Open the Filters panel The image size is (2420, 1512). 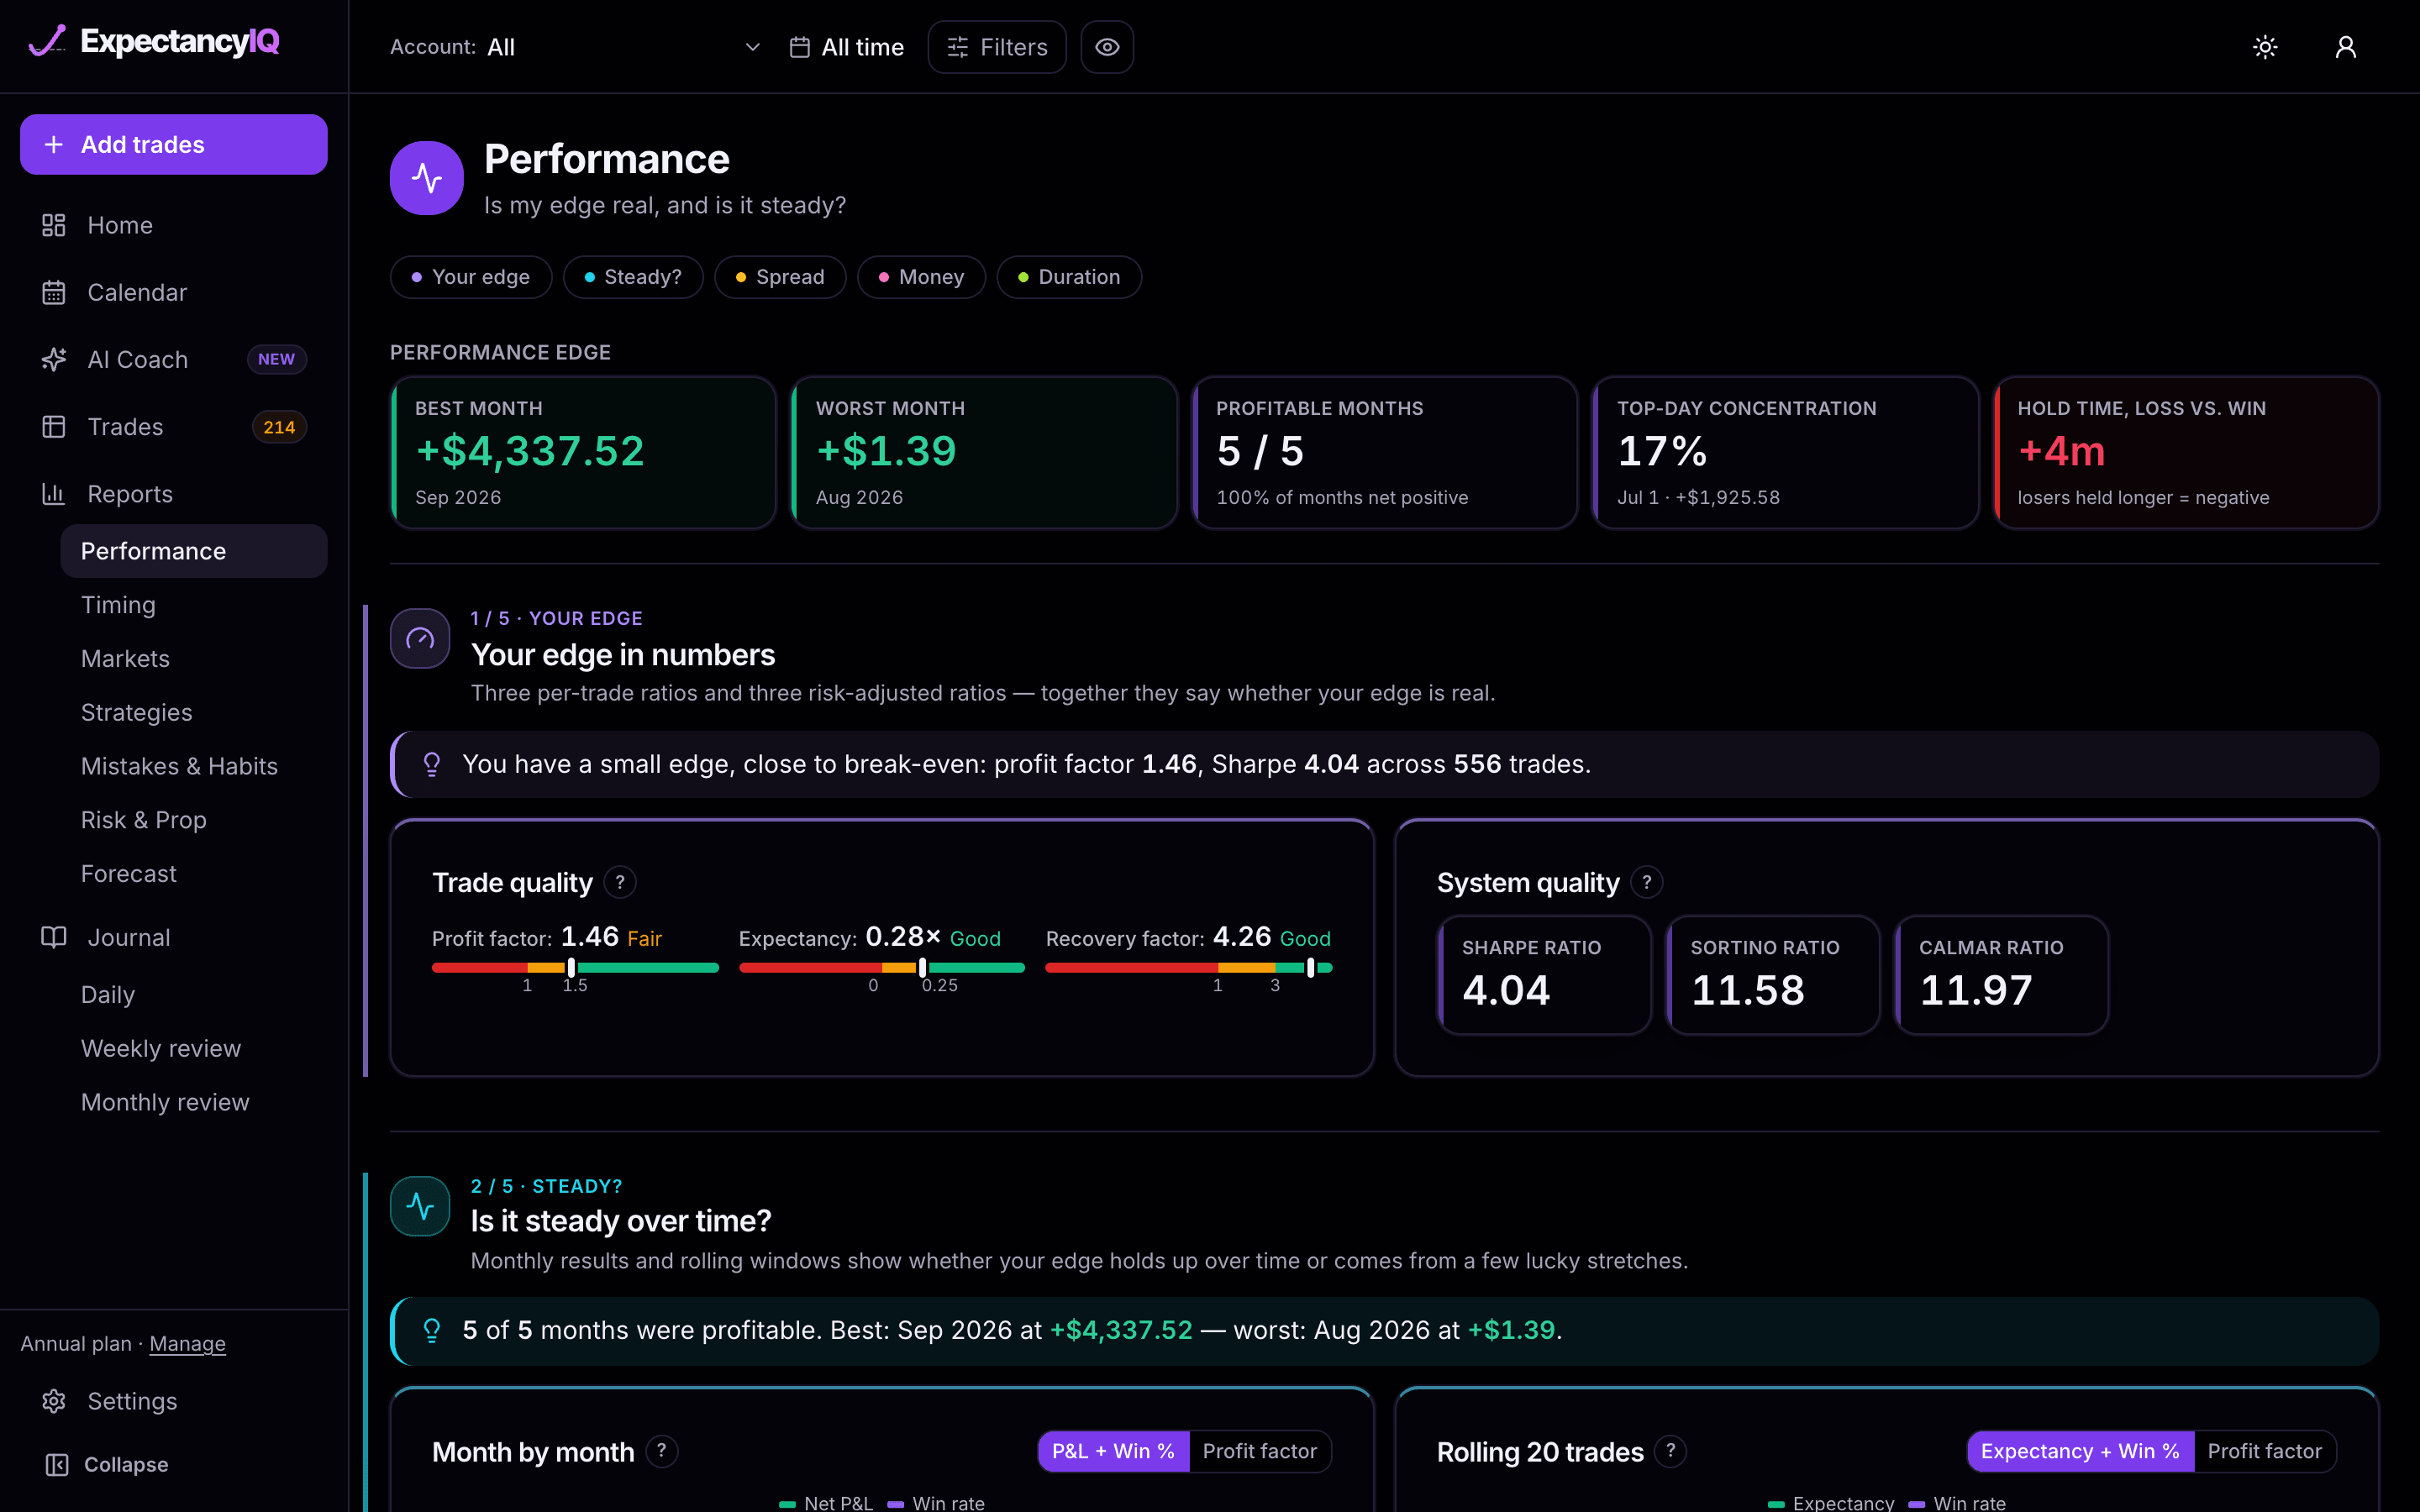click(x=997, y=47)
